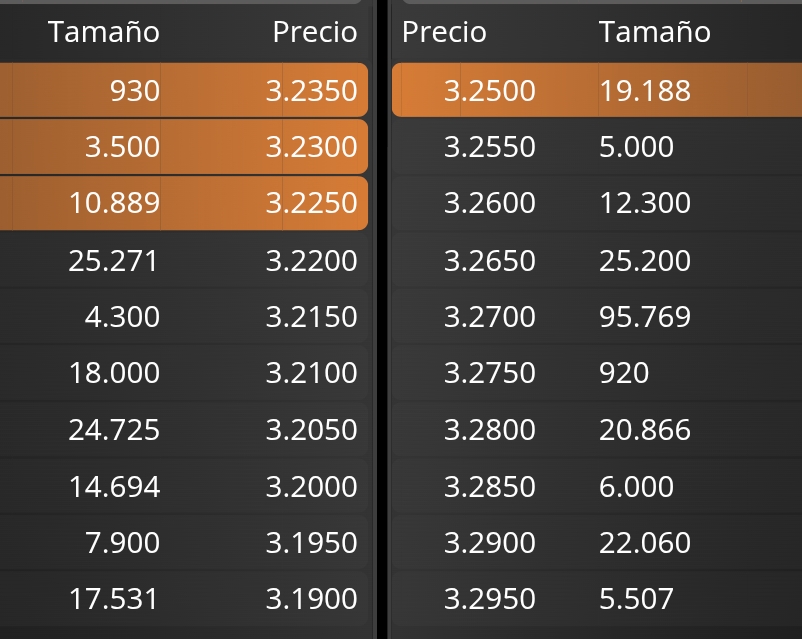The image size is (802, 639).
Task: Select the highlighted ask price 3.2500
Action: 489,91
